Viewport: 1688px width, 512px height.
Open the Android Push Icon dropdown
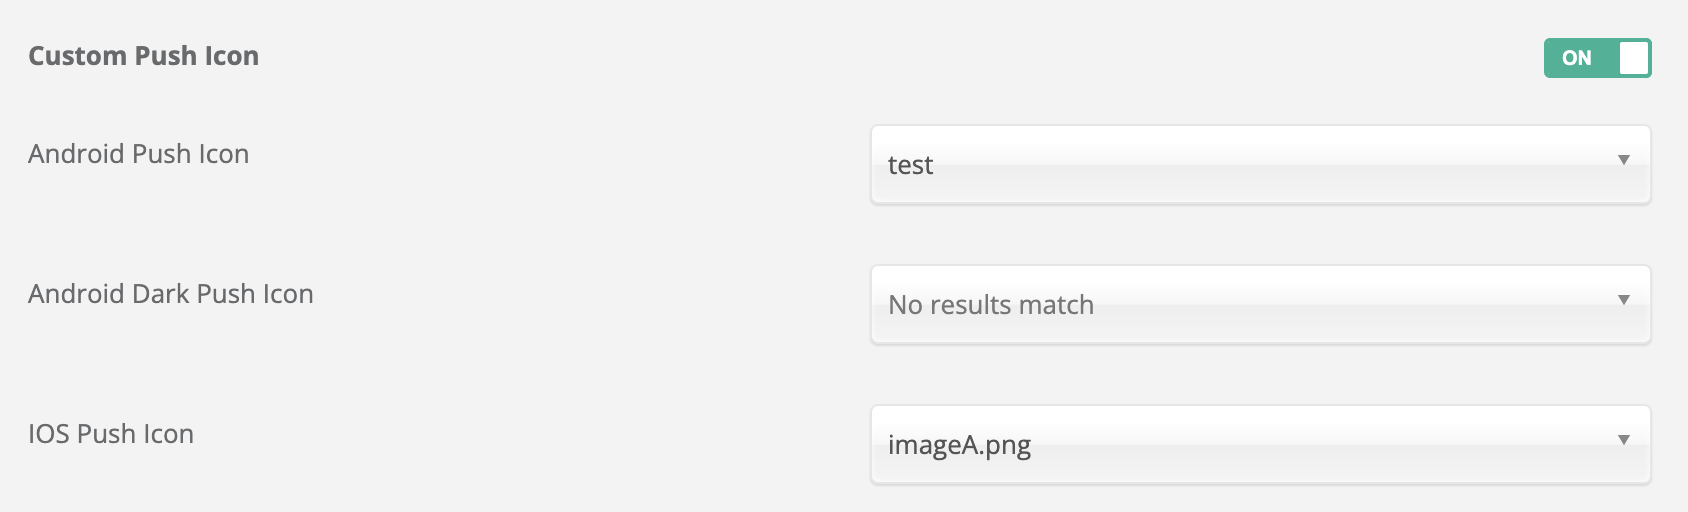(1260, 165)
